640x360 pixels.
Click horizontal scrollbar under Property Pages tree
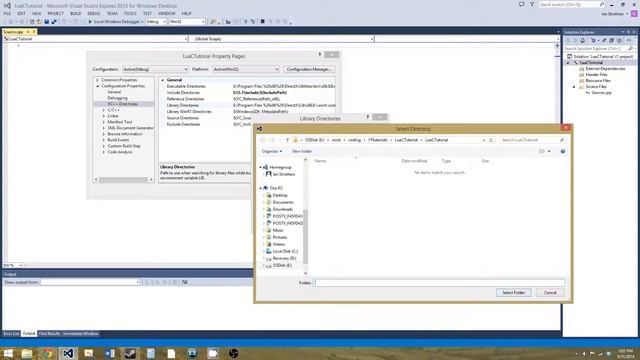coord(123,180)
